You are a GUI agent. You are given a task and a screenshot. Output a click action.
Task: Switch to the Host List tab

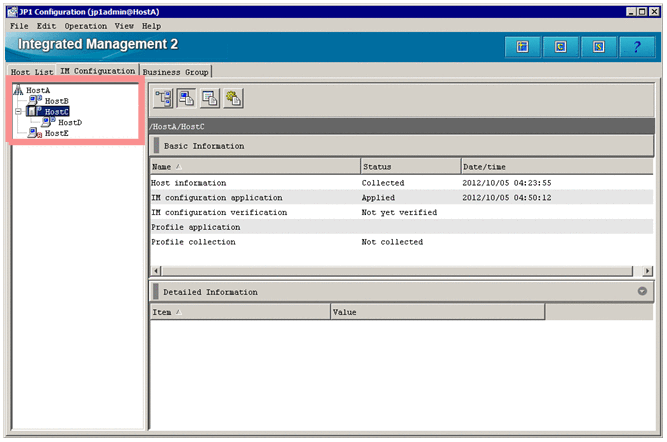pos(31,72)
